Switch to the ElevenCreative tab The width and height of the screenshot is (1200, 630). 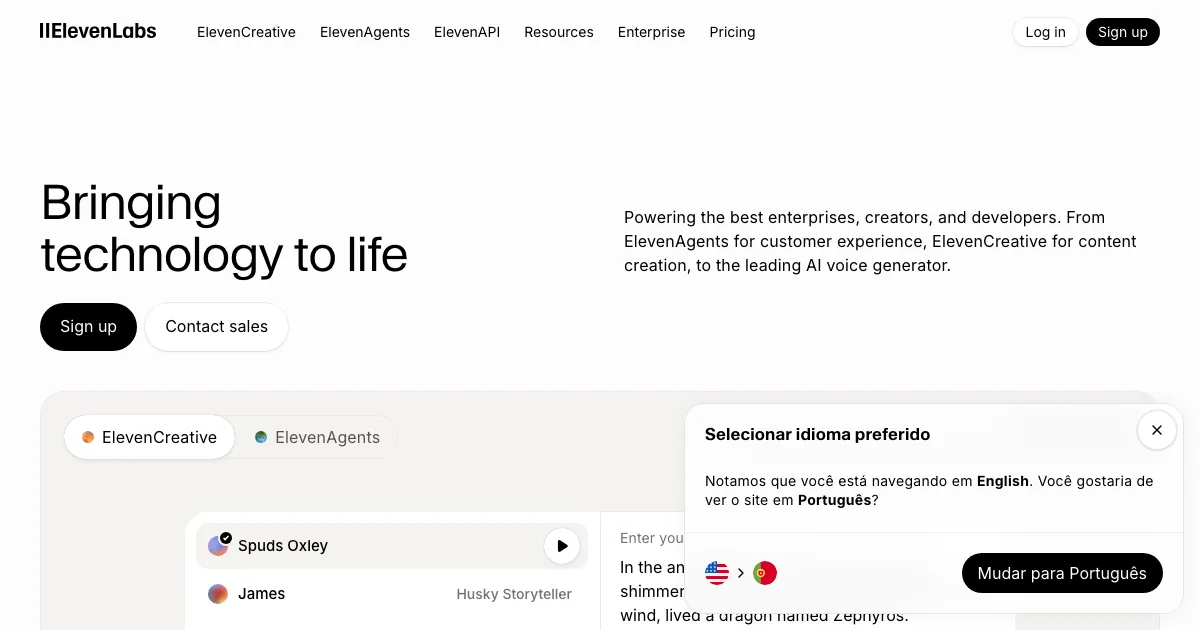(149, 437)
